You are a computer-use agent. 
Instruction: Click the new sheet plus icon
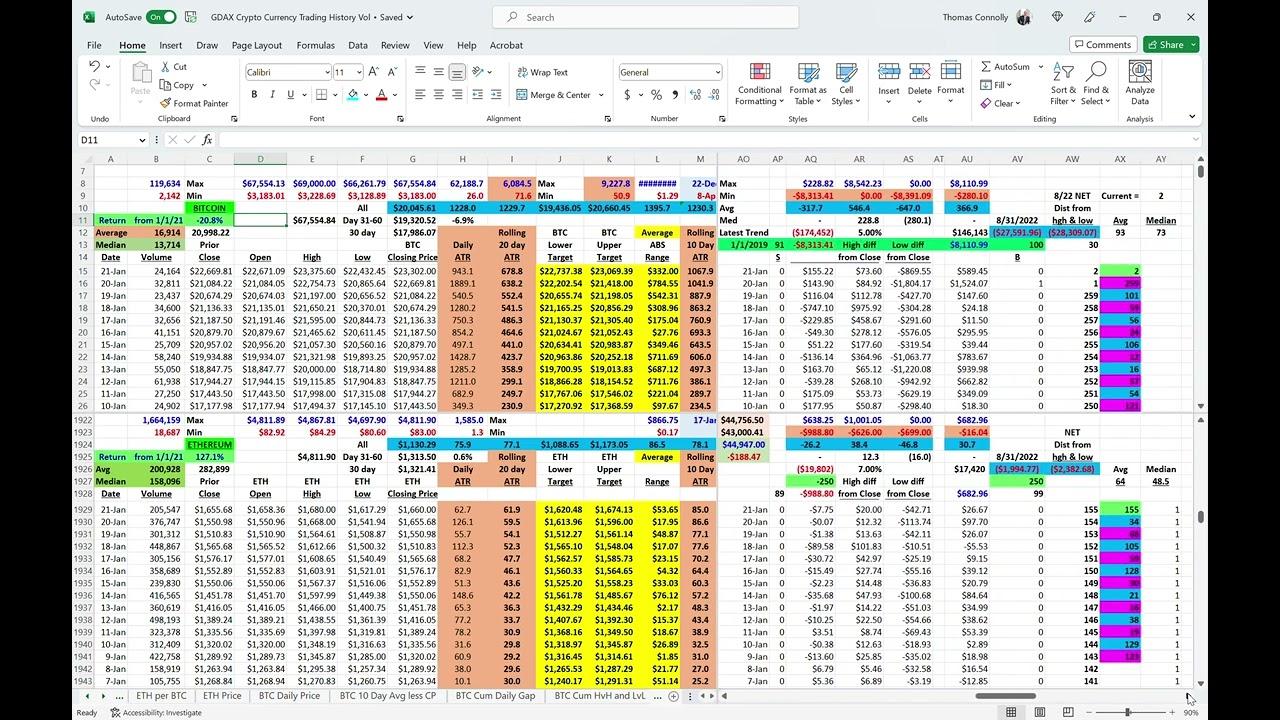673,696
